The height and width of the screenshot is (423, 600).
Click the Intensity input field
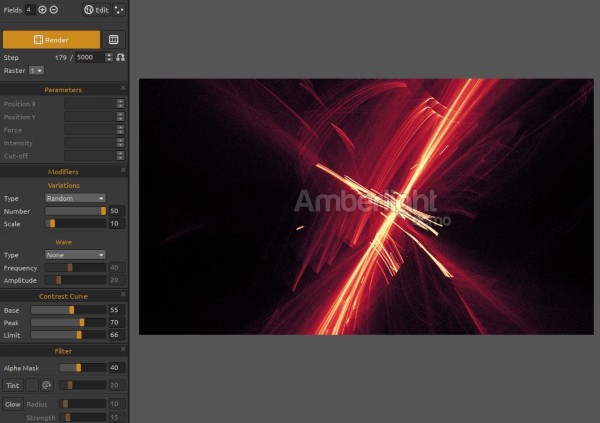click(x=90, y=143)
